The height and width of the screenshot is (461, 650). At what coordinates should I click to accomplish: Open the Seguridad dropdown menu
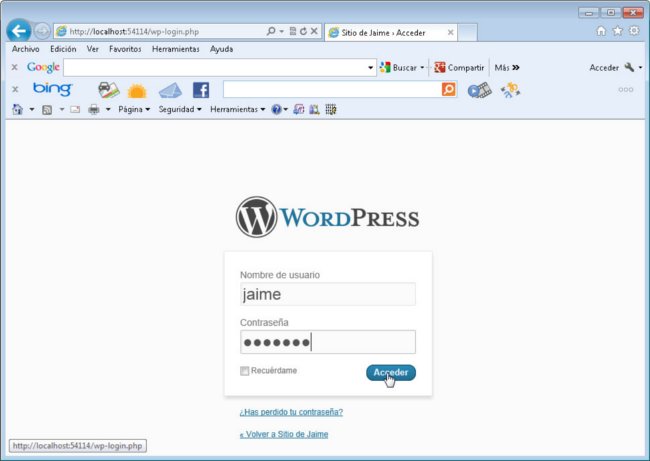(180, 109)
